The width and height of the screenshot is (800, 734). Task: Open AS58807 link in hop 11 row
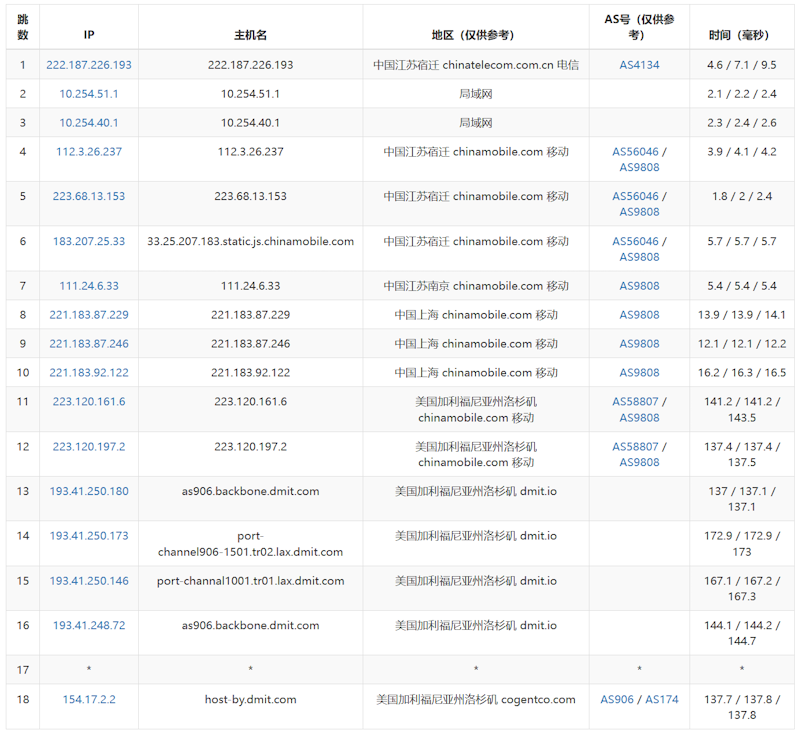[635, 402]
